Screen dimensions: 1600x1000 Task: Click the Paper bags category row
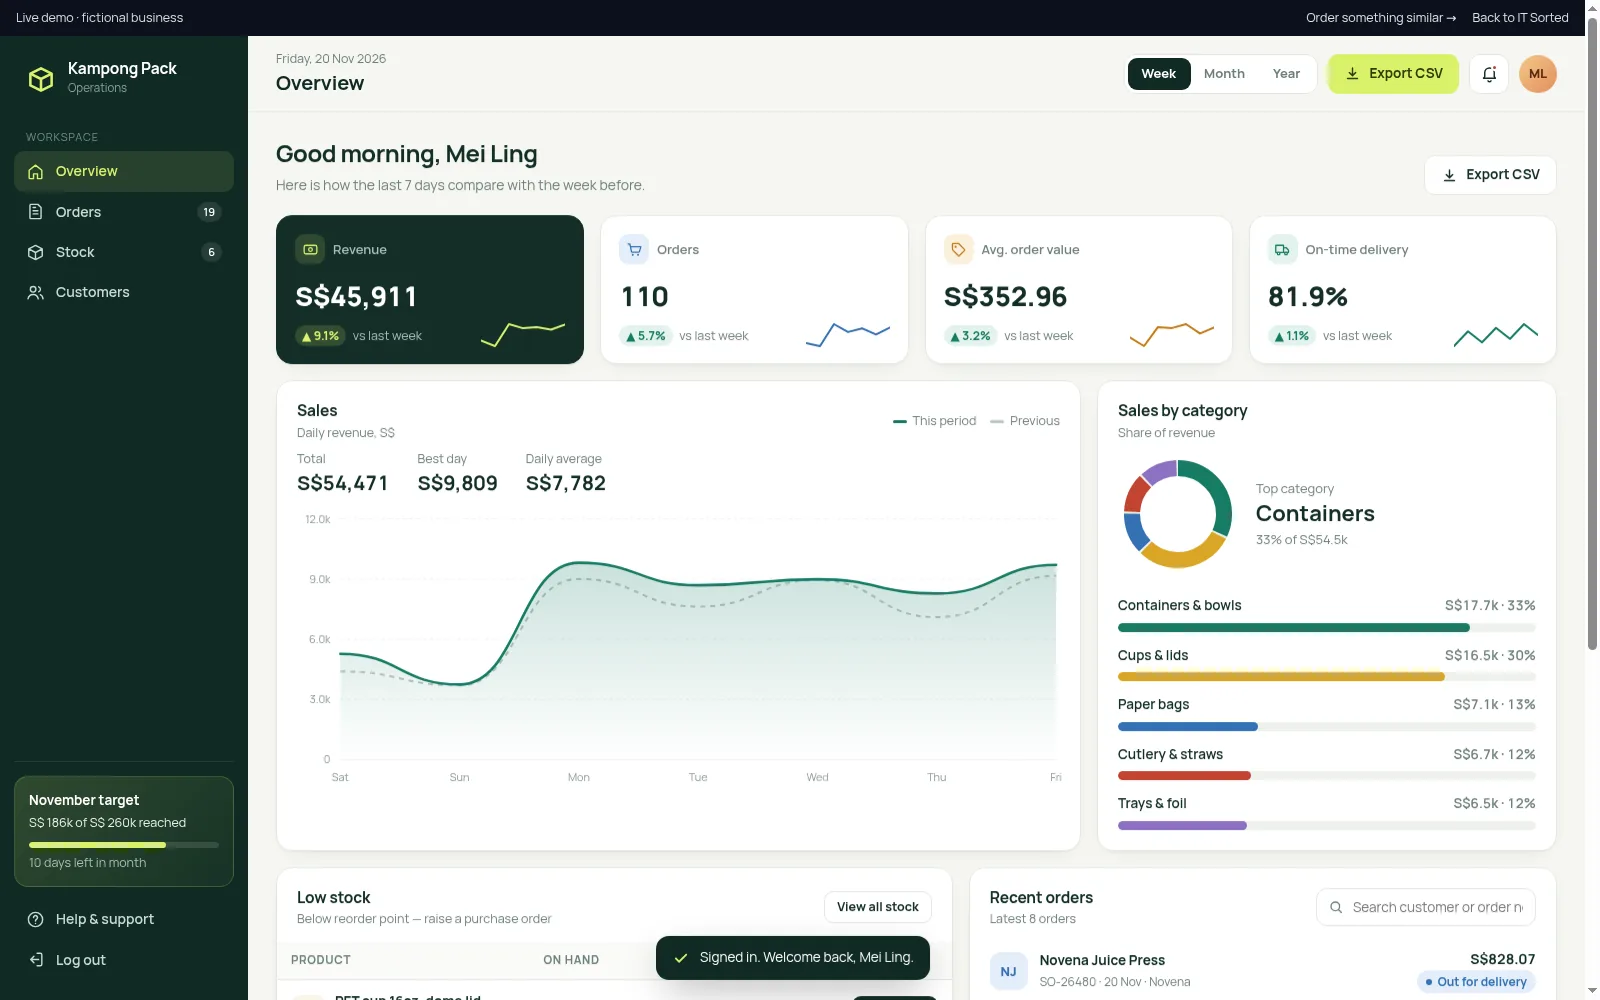[x=1326, y=715]
